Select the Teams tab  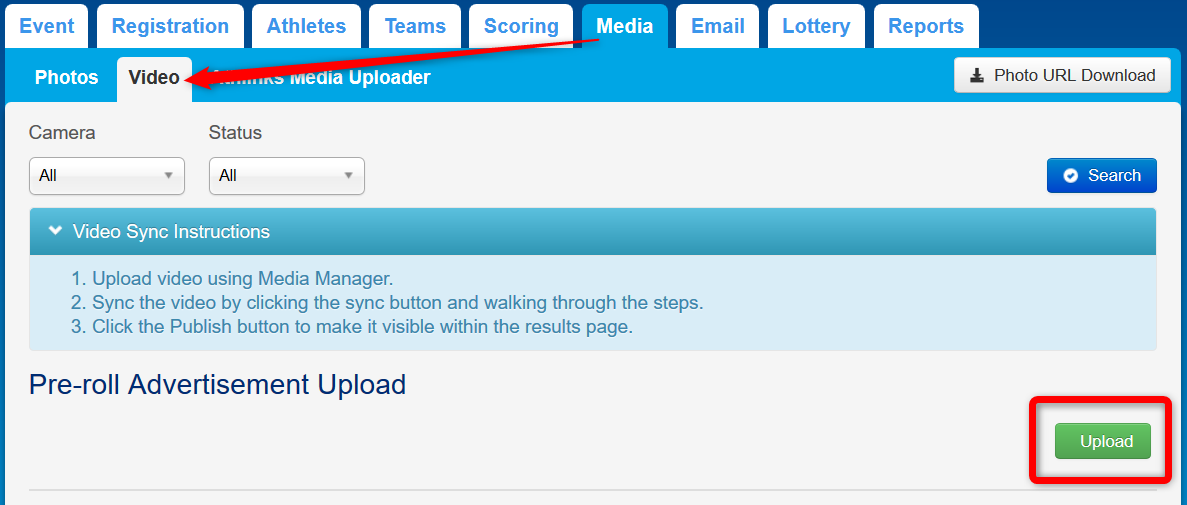415,27
